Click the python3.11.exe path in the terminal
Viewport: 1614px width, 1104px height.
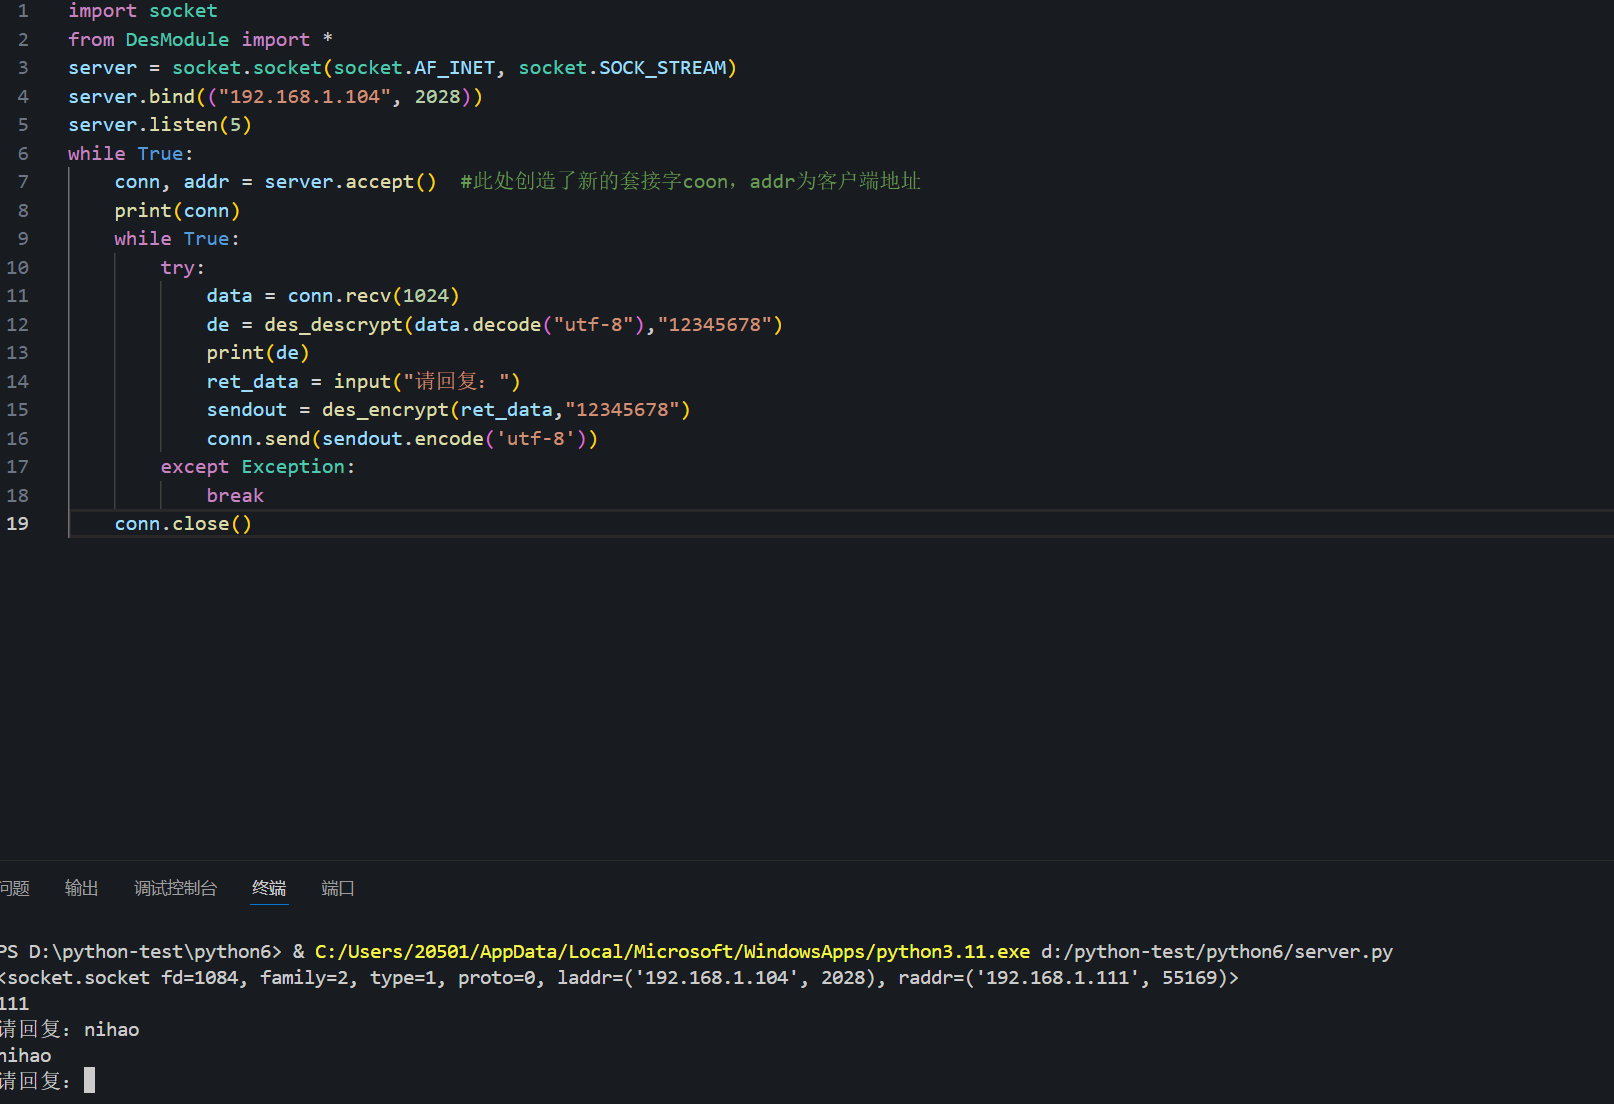[672, 952]
